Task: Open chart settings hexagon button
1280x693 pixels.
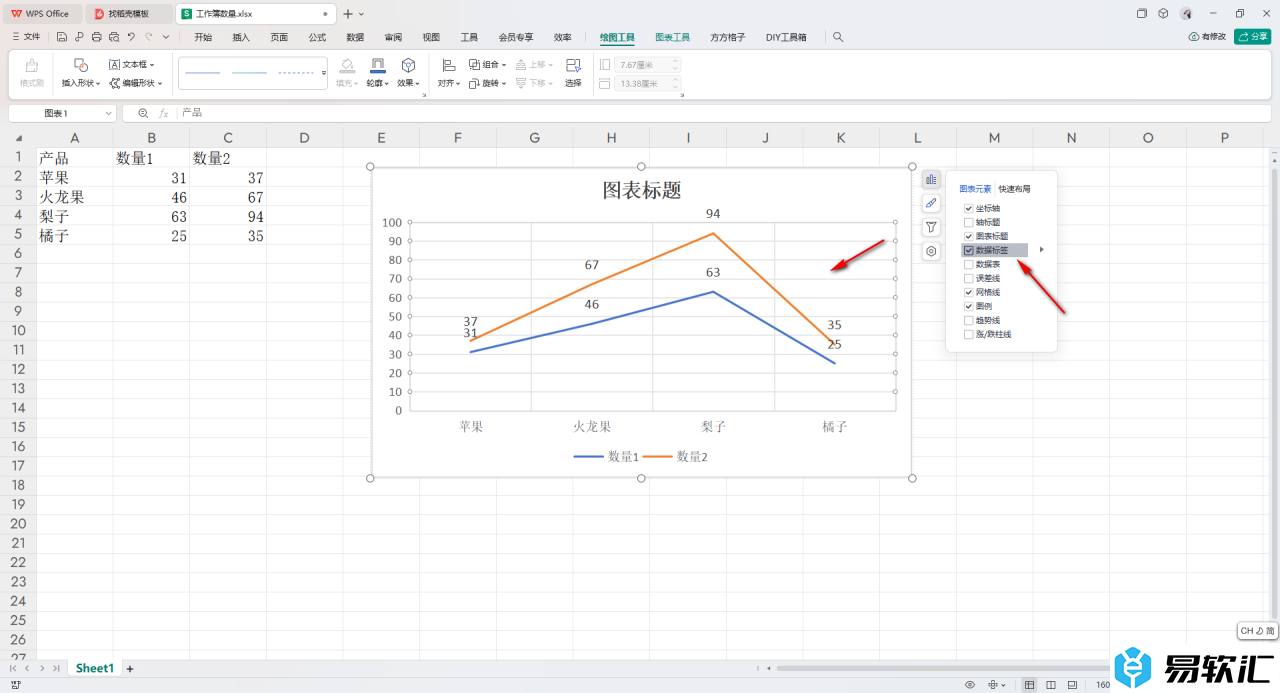Action: [x=931, y=251]
